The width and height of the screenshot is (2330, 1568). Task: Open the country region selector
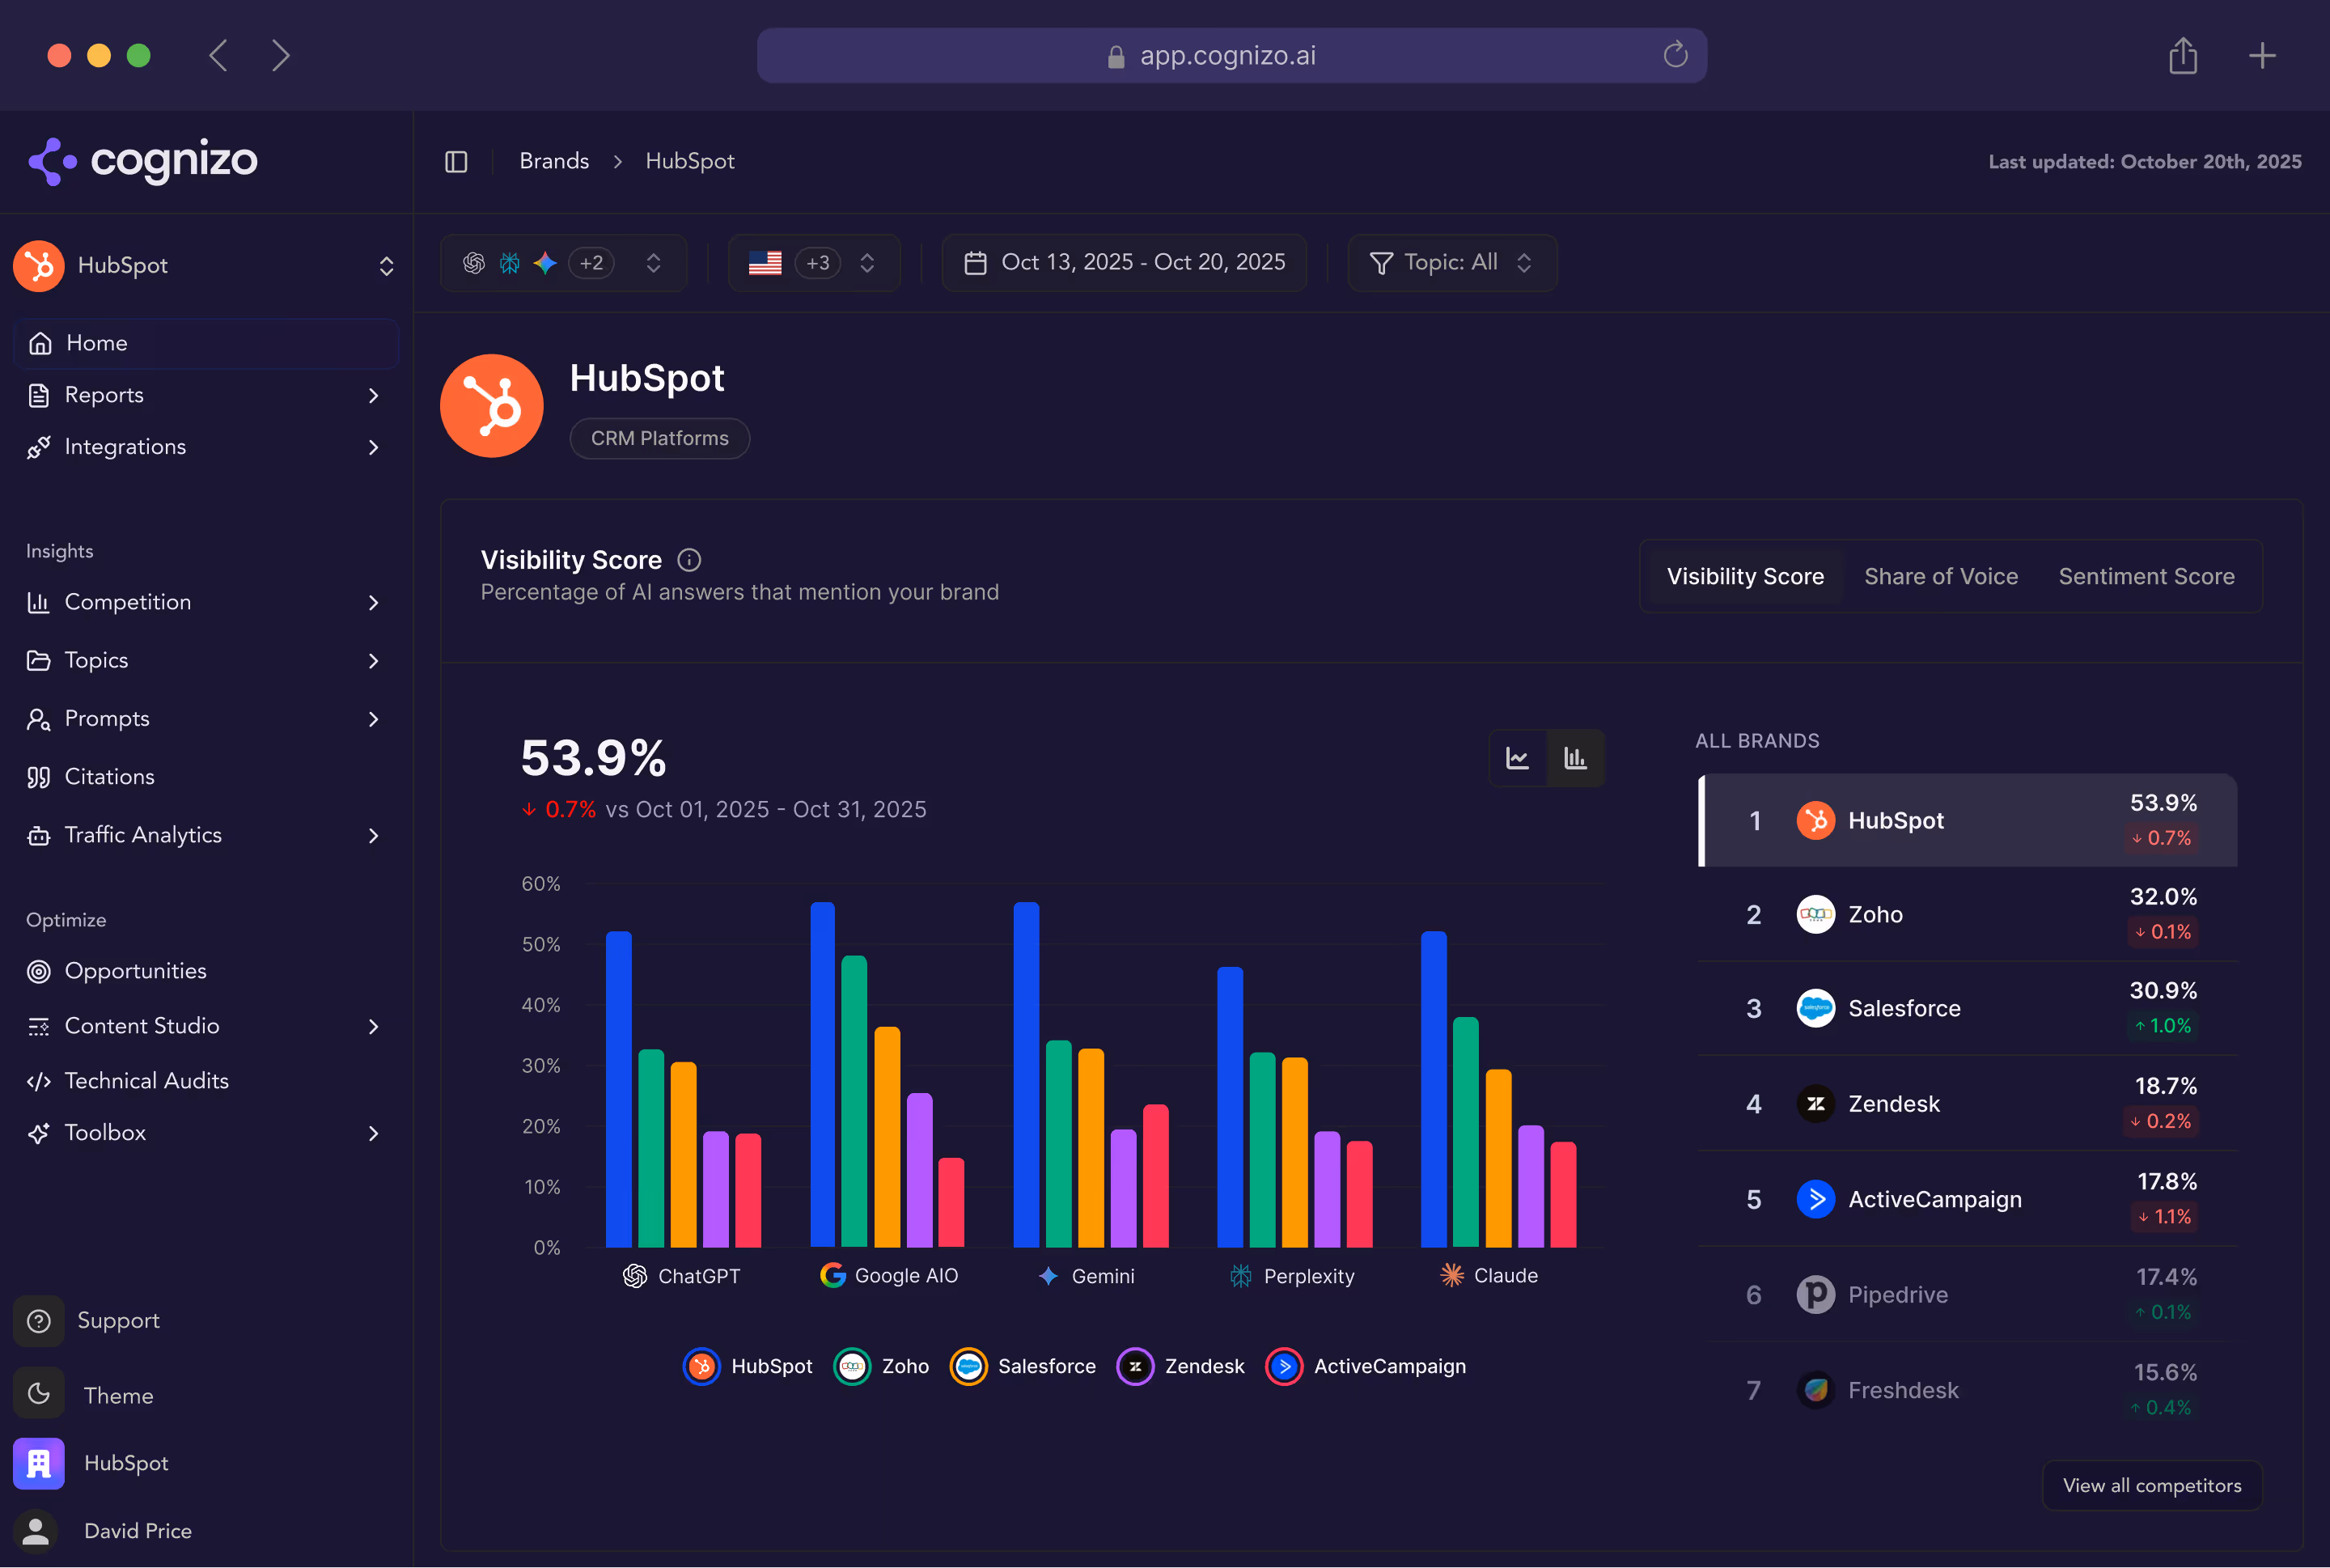pyautogui.click(x=813, y=262)
